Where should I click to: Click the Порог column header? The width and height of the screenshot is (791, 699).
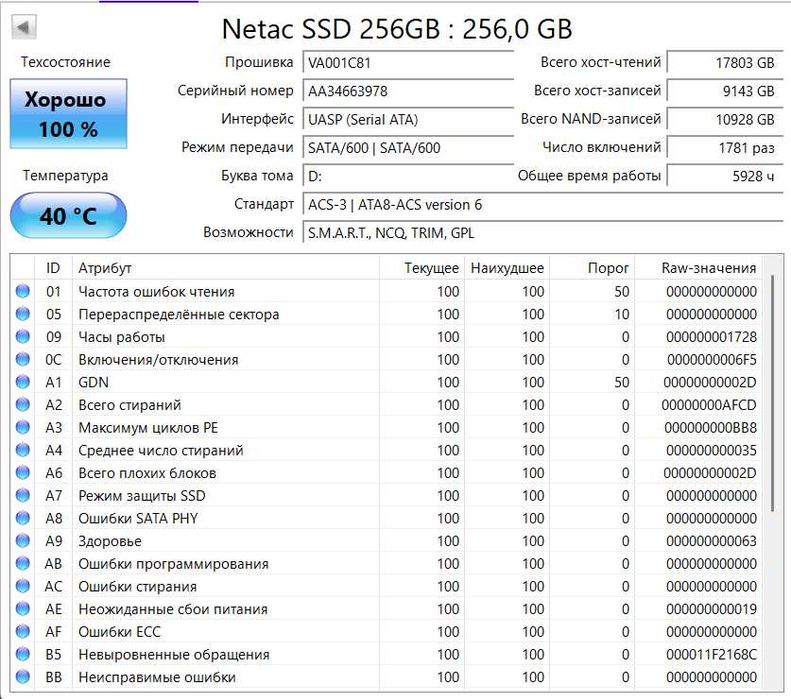click(x=592, y=268)
